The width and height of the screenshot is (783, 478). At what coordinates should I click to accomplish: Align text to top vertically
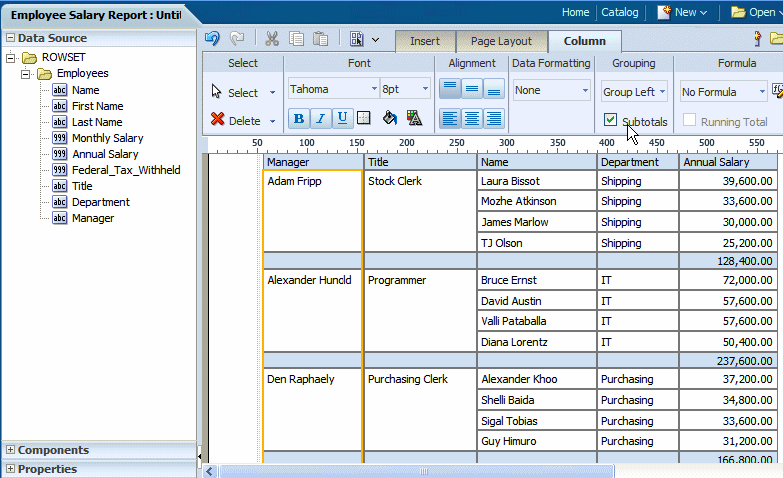point(449,89)
